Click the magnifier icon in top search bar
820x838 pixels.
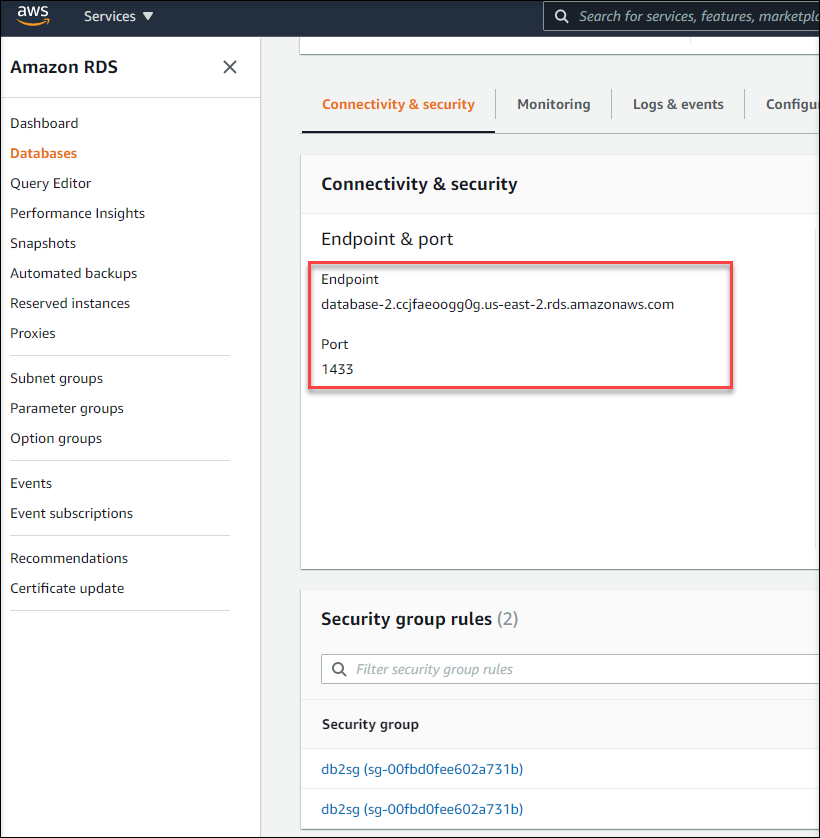pos(561,16)
